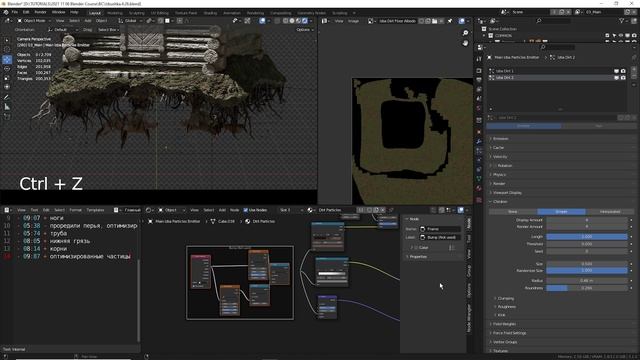640x360 pixels.
Task: Toggle render visibility of Izba Dirt 2
Action: tap(623, 78)
